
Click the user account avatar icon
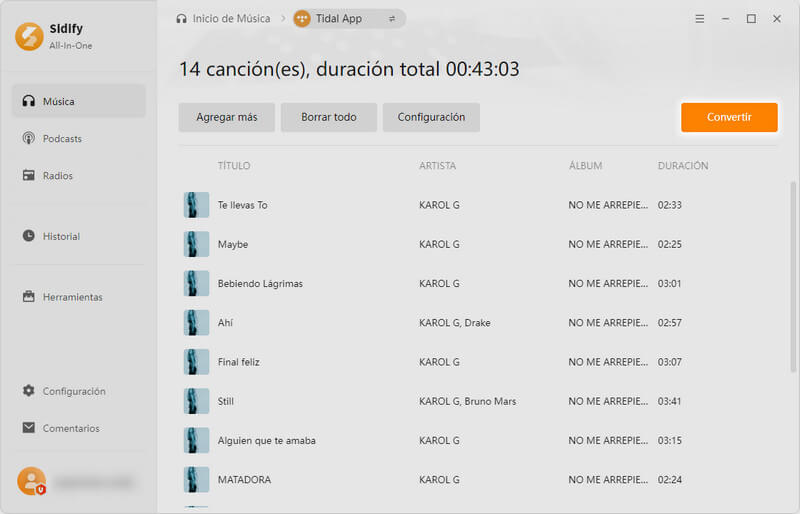[x=32, y=481]
